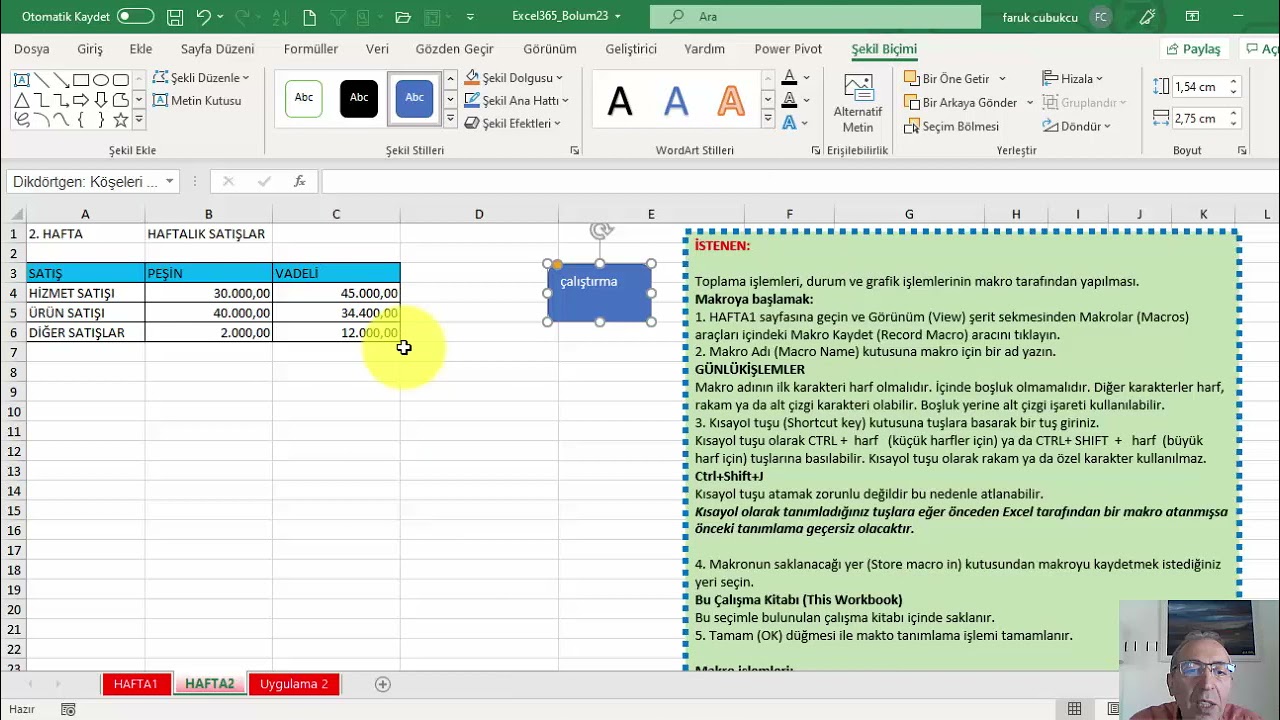Image resolution: width=1280 pixels, height=720 pixels.
Task: Click the FC account avatar
Action: (x=1100, y=17)
